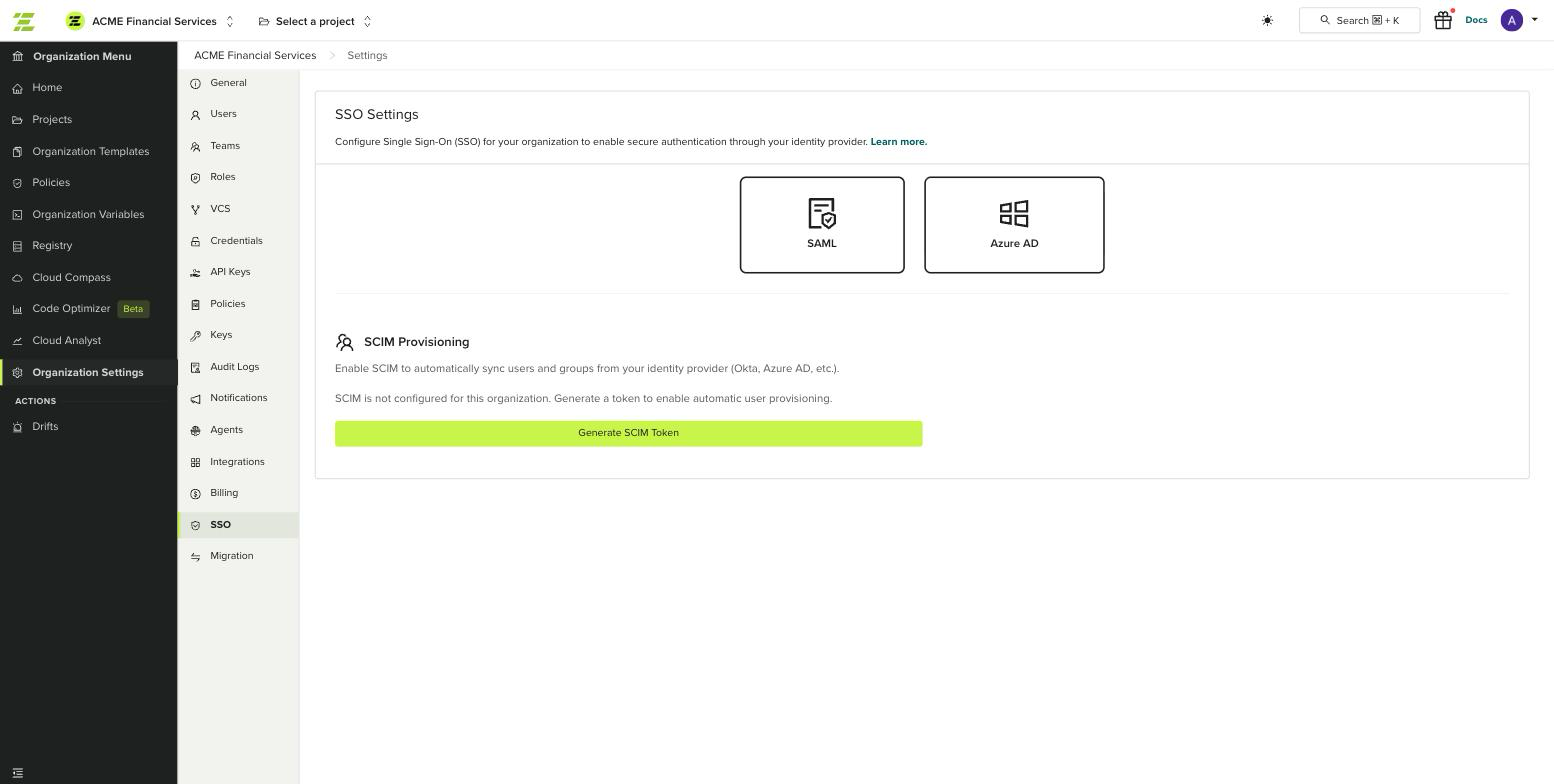Click the green logo at top left

coord(24,21)
